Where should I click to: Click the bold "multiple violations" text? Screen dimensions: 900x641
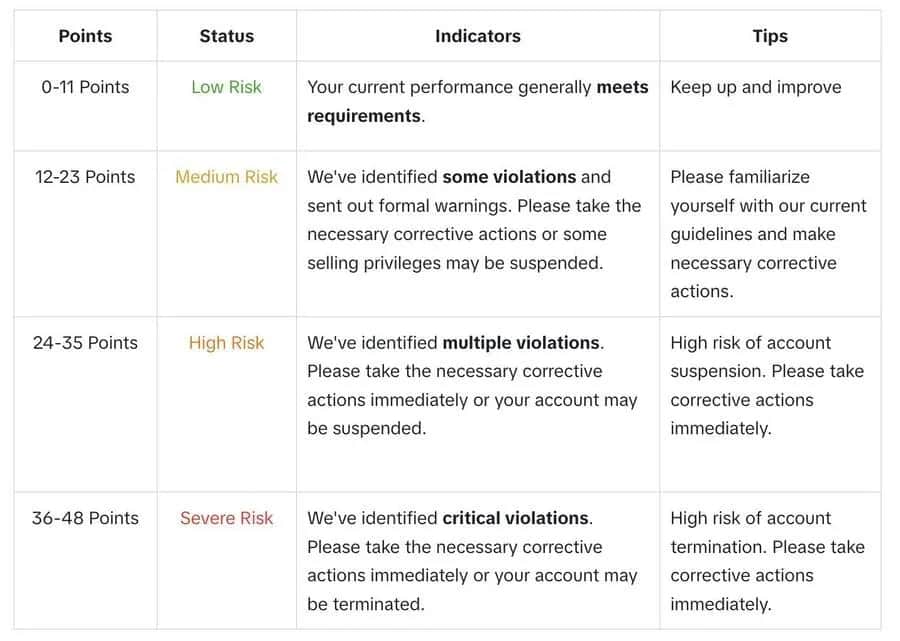[521, 343]
